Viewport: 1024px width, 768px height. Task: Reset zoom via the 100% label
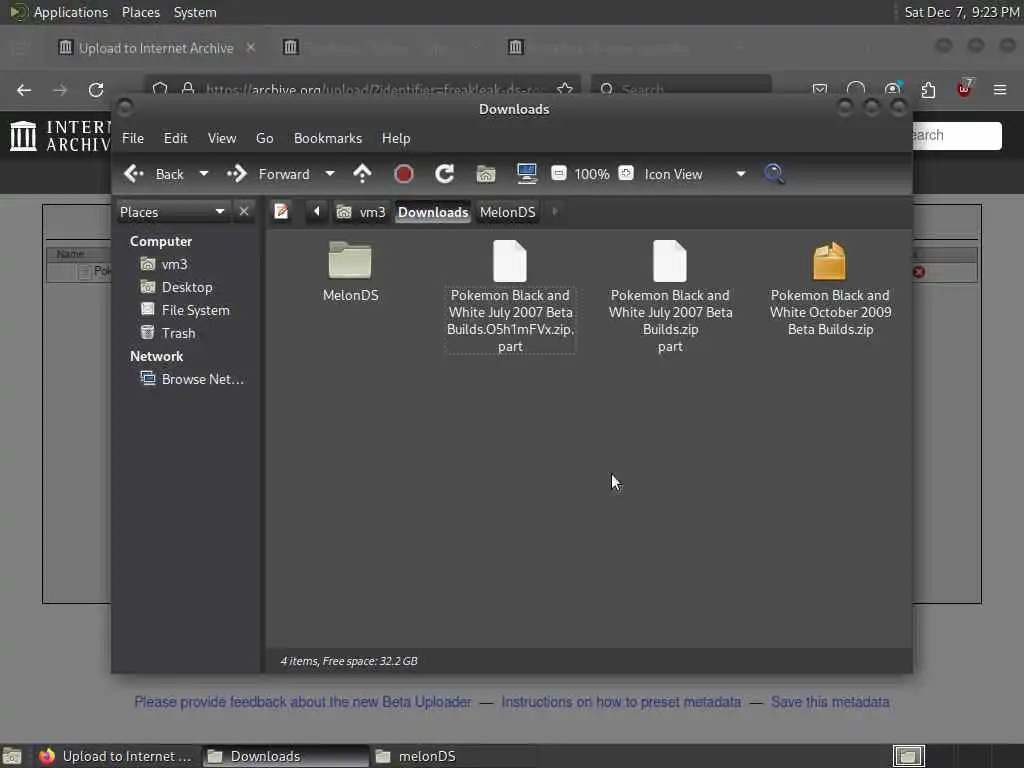coord(592,174)
